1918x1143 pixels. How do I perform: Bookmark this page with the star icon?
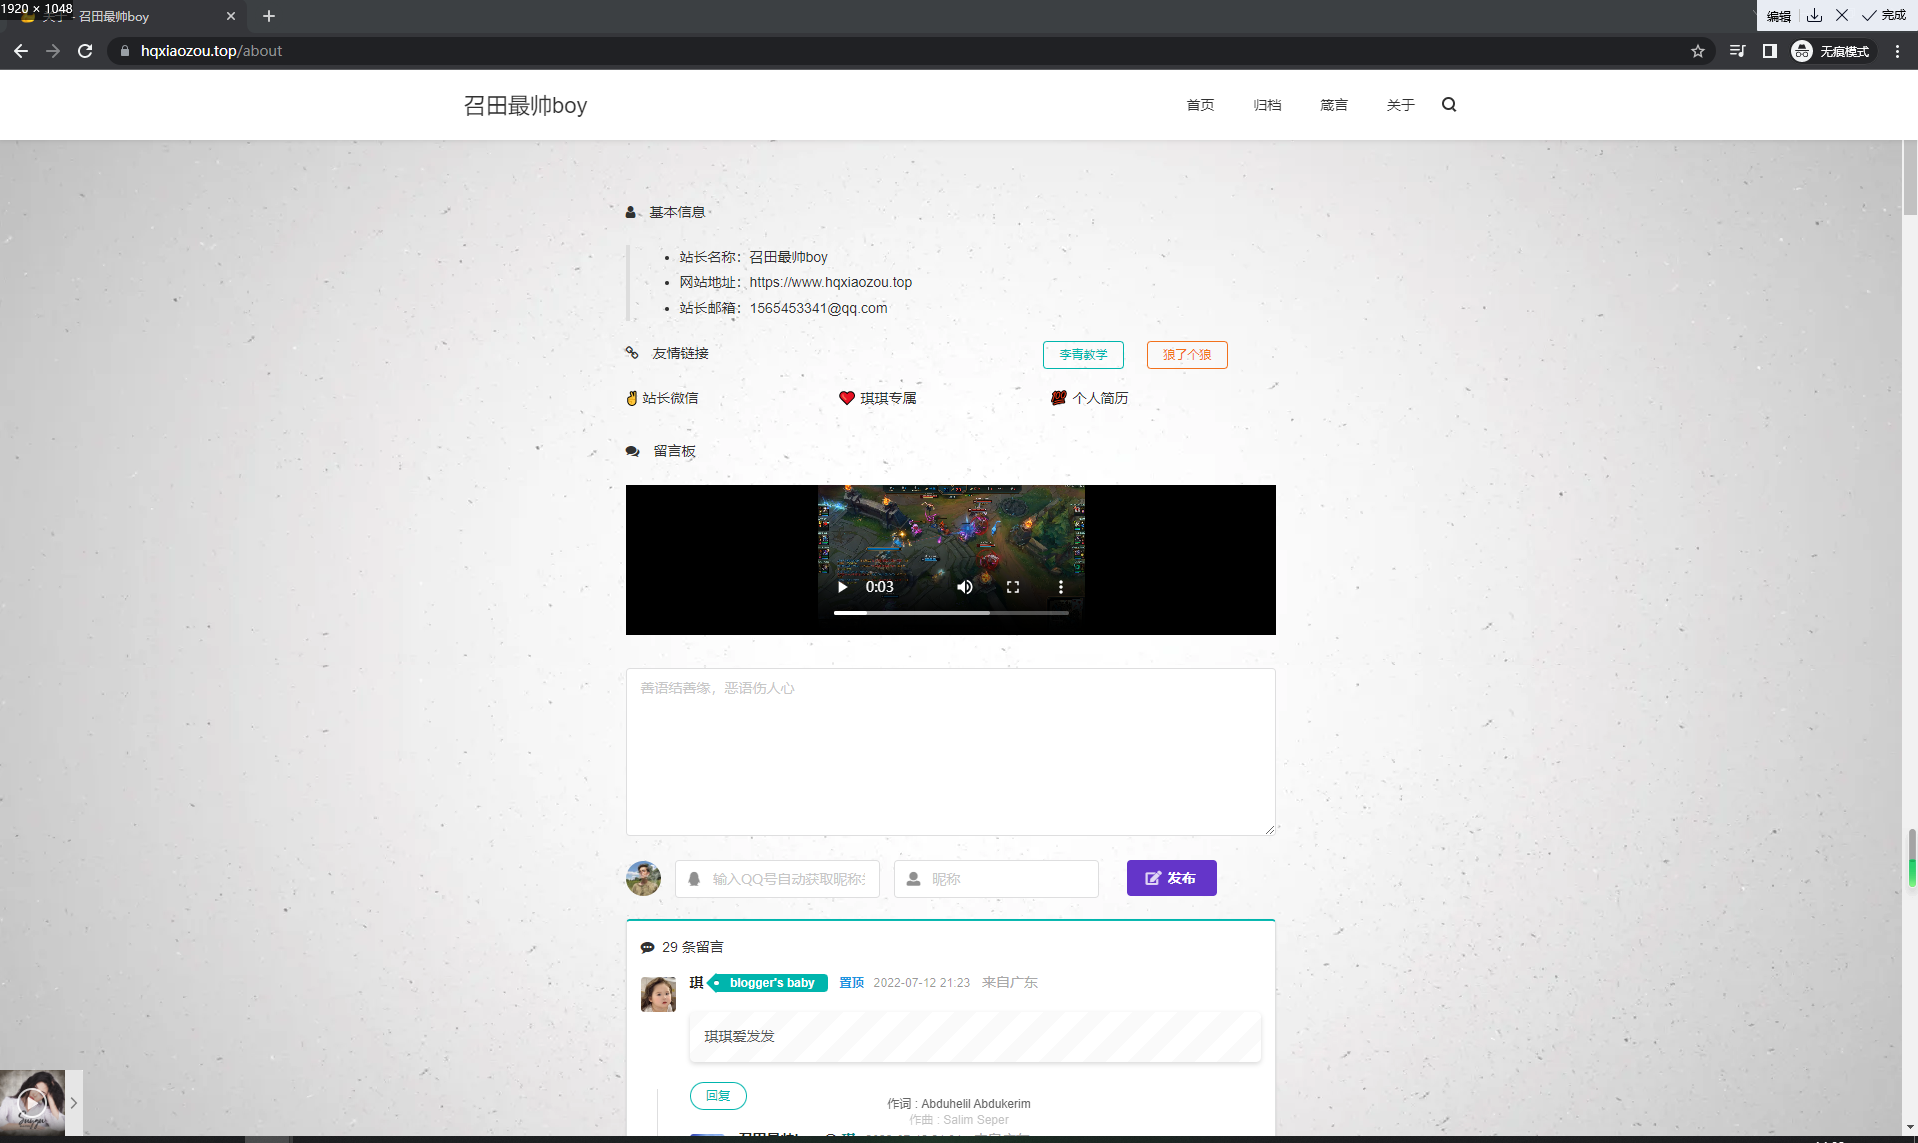coord(1697,51)
